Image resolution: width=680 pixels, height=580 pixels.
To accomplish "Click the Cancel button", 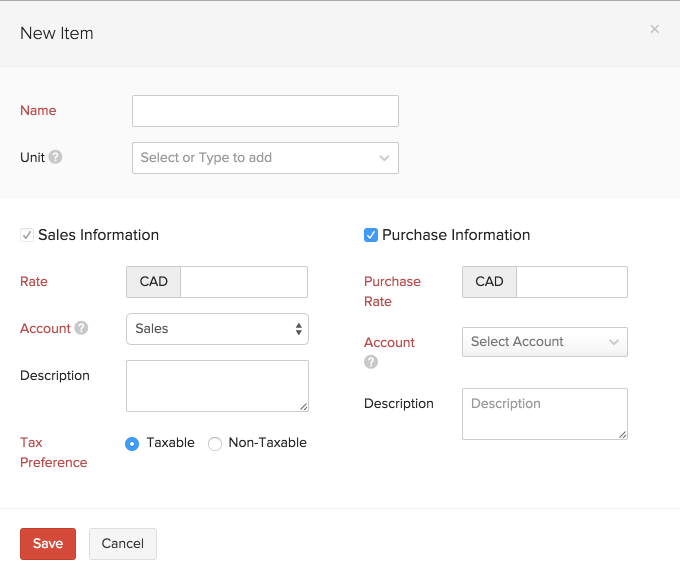I will pos(123,544).
